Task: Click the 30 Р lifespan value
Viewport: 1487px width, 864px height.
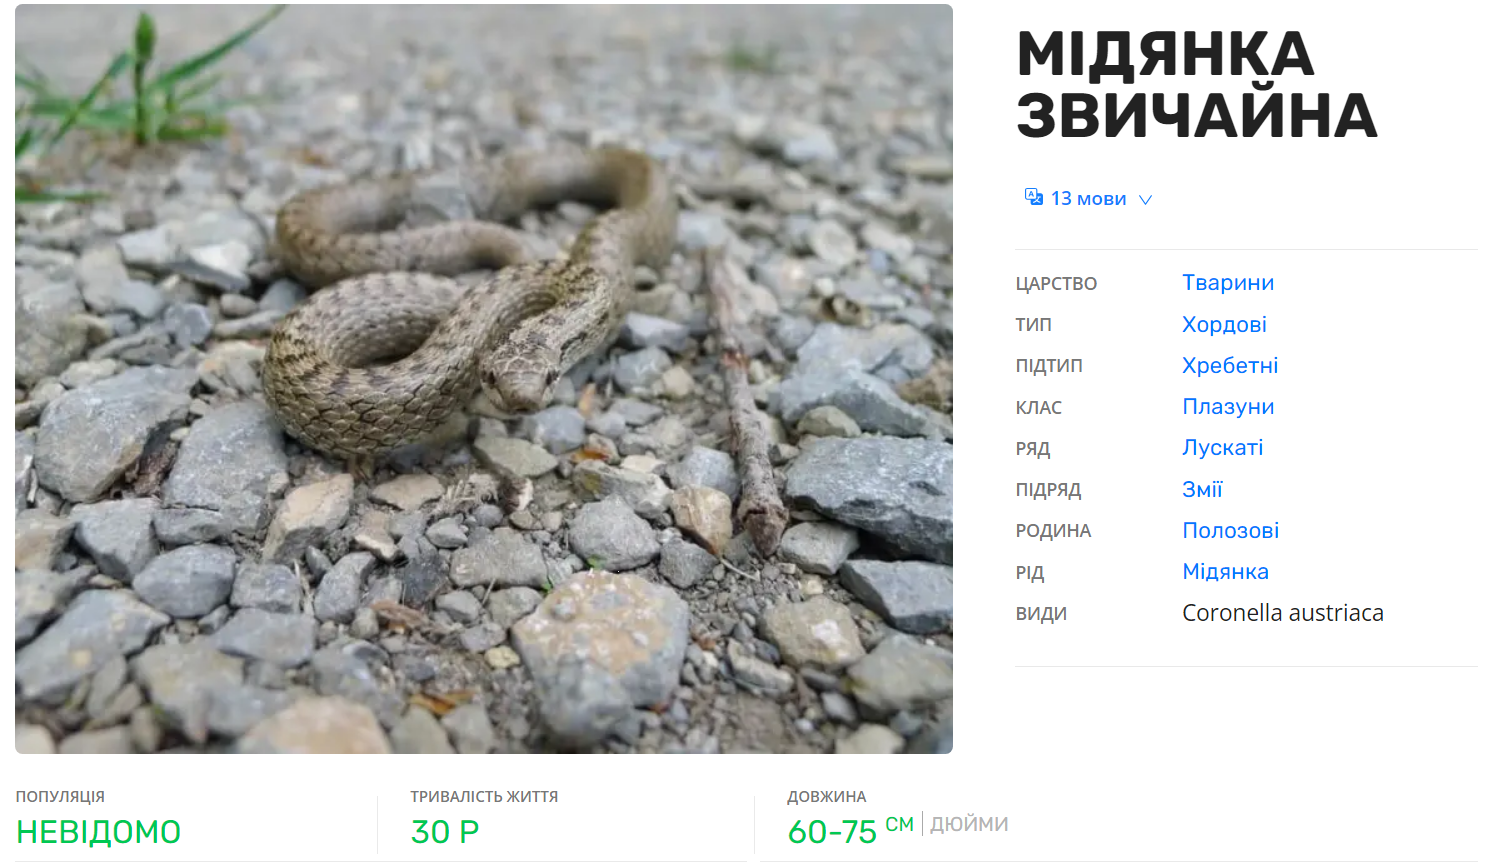Action: point(445,832)
